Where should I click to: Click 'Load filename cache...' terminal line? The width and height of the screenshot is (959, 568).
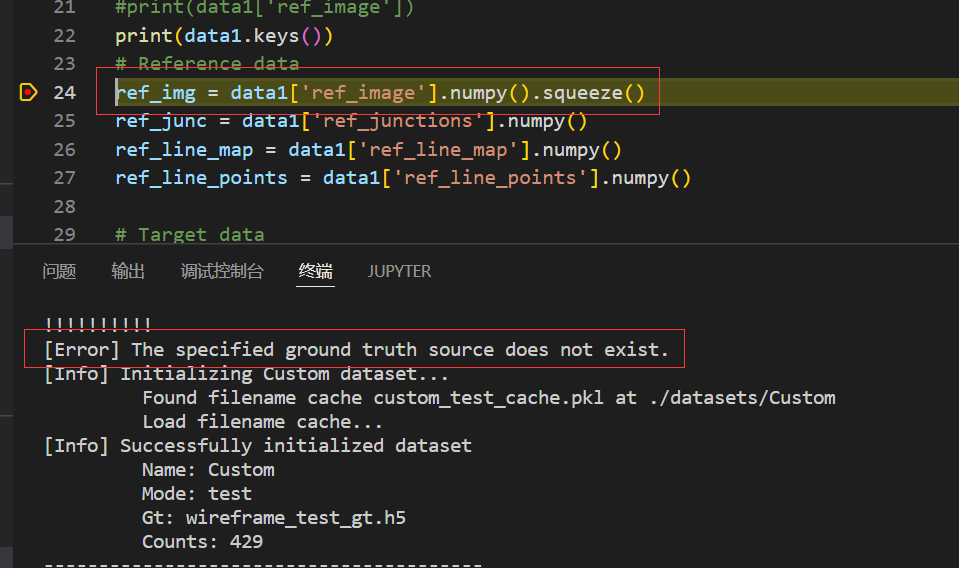[x=262, y=422]
